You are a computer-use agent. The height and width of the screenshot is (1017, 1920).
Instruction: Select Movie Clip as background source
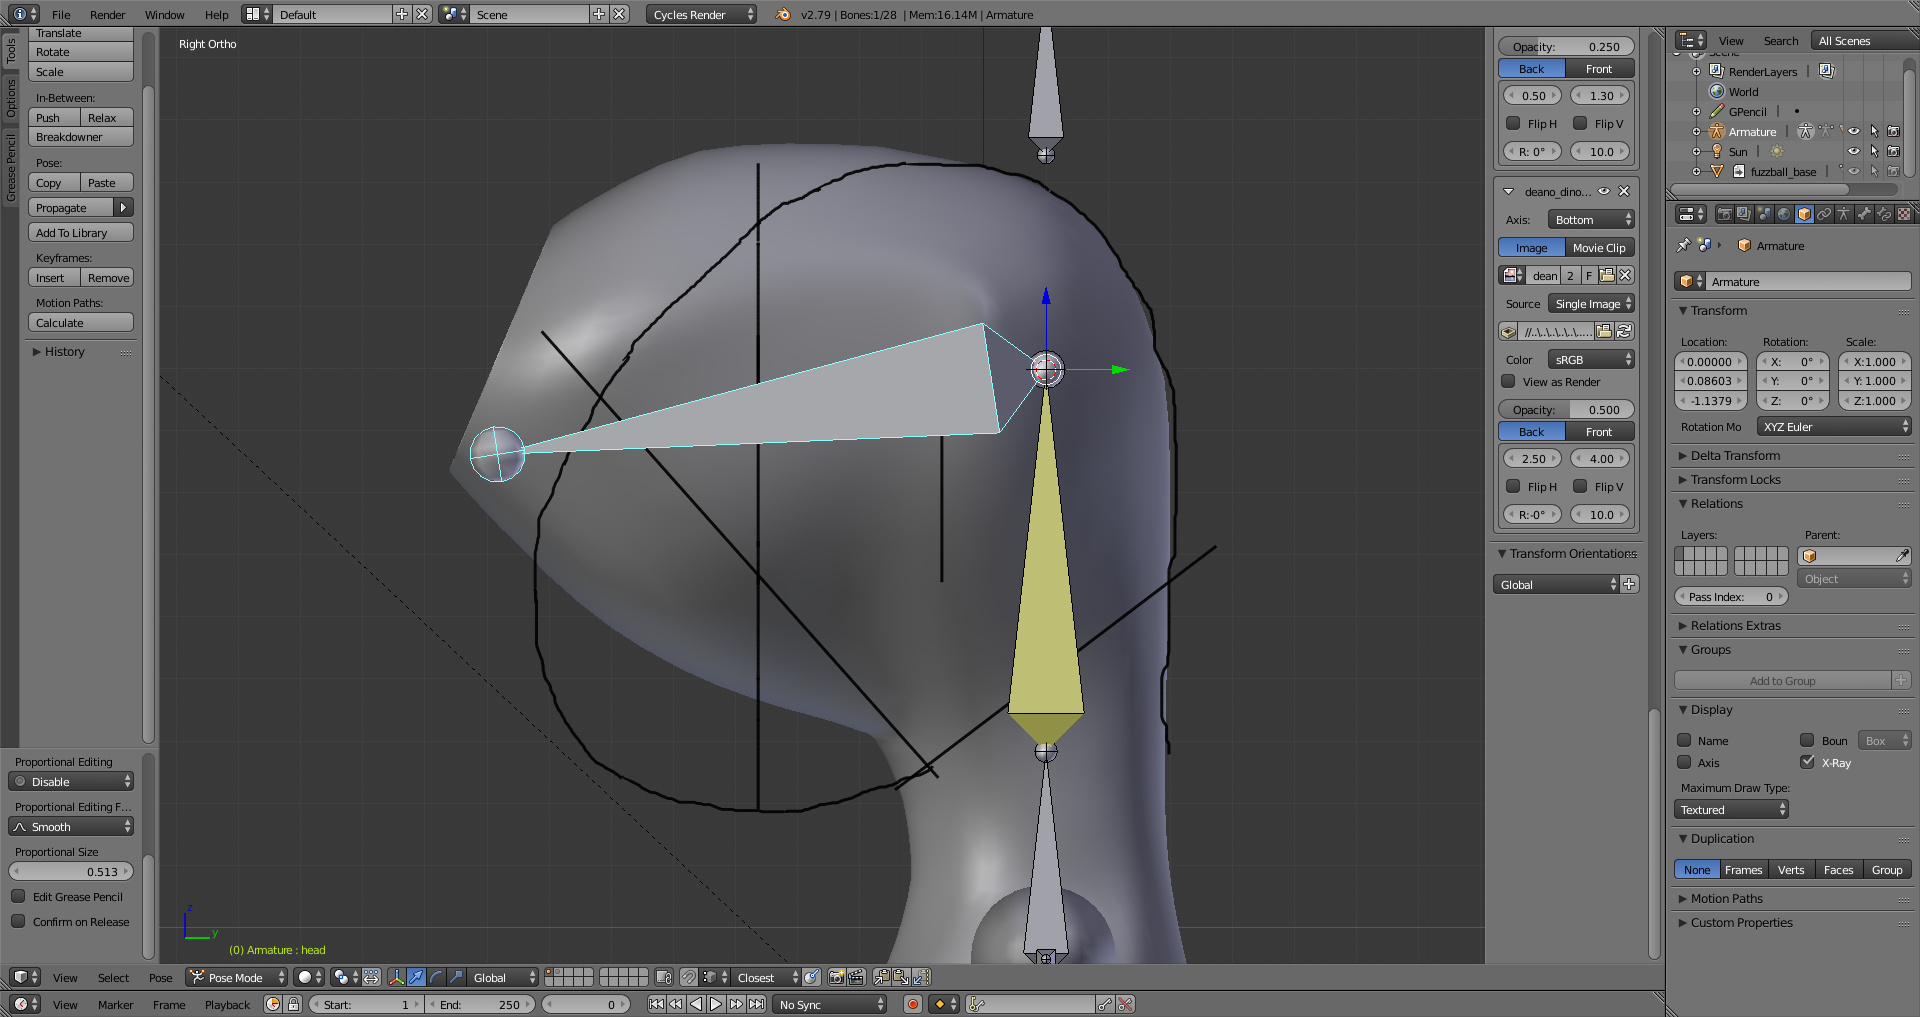coord(1600,248)
